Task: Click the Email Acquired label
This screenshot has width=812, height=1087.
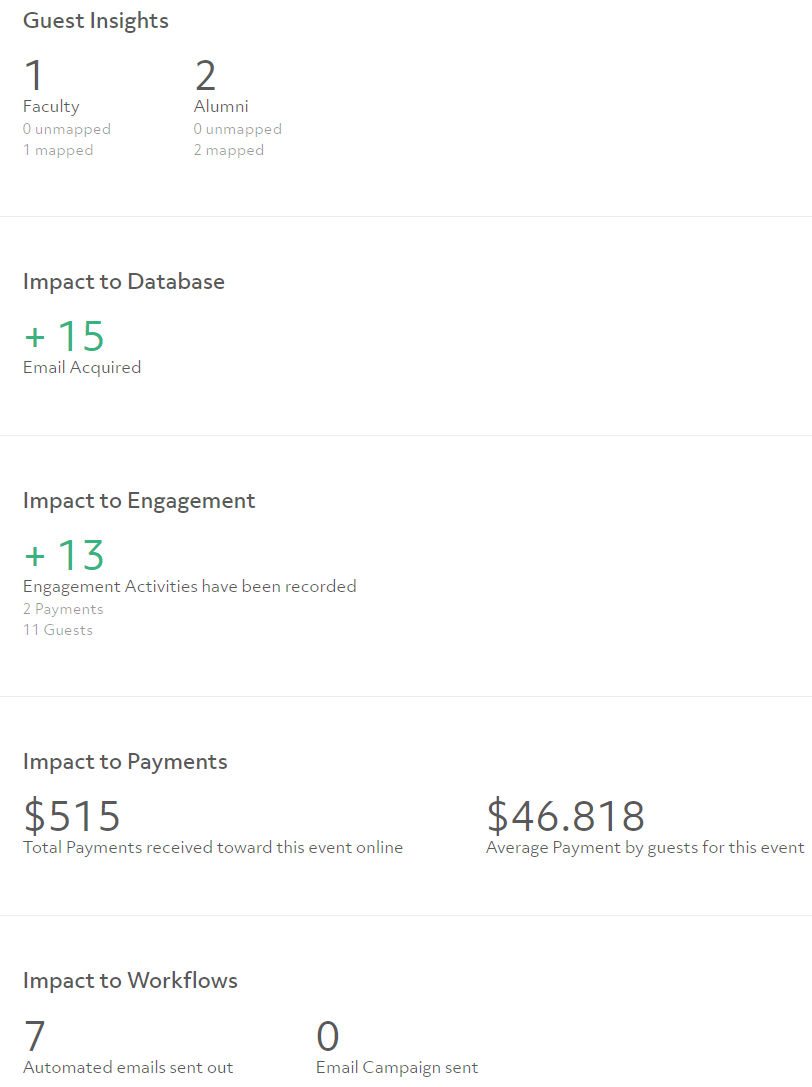Action: tap(82, 367)
